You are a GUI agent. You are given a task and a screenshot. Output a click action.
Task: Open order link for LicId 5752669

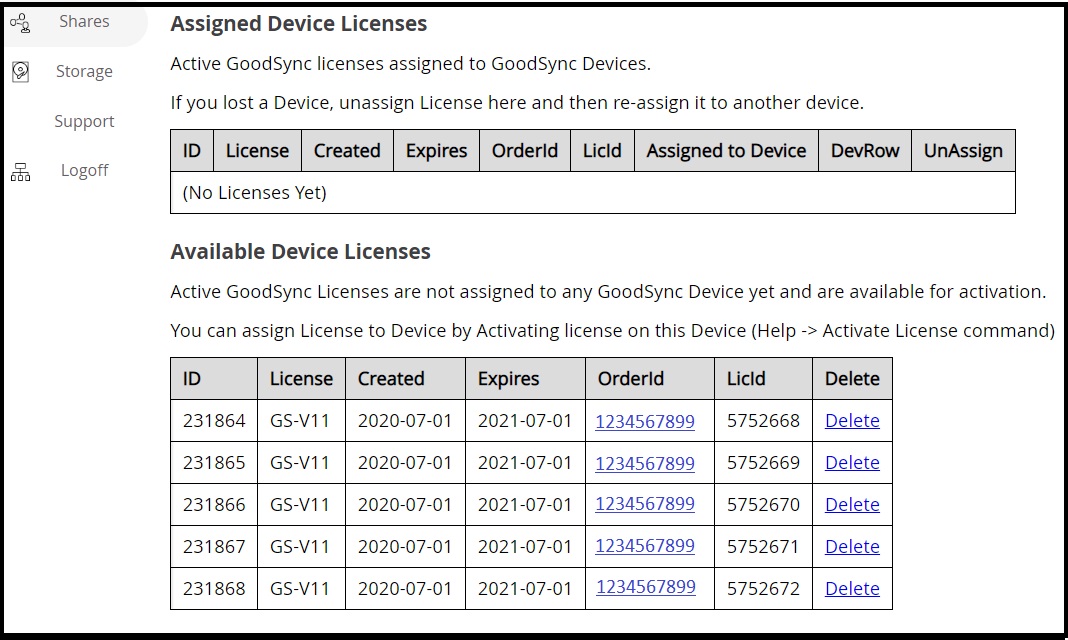pyautogui.click(x=645, y=464)
